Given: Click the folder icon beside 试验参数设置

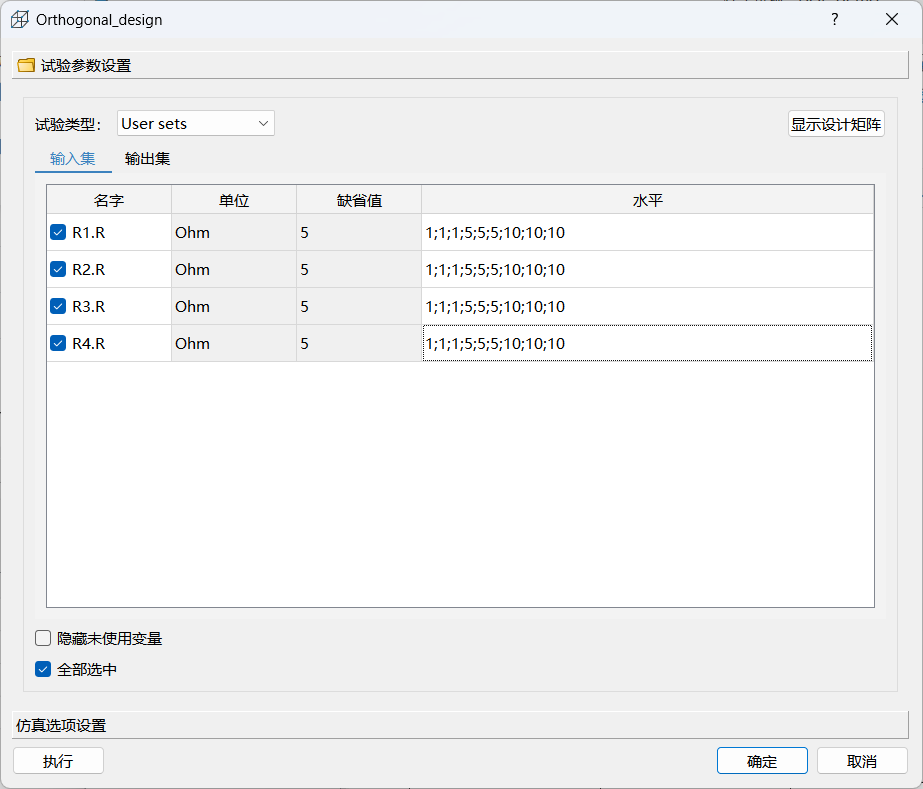Looking at the screenshot, I should (26, 66).
